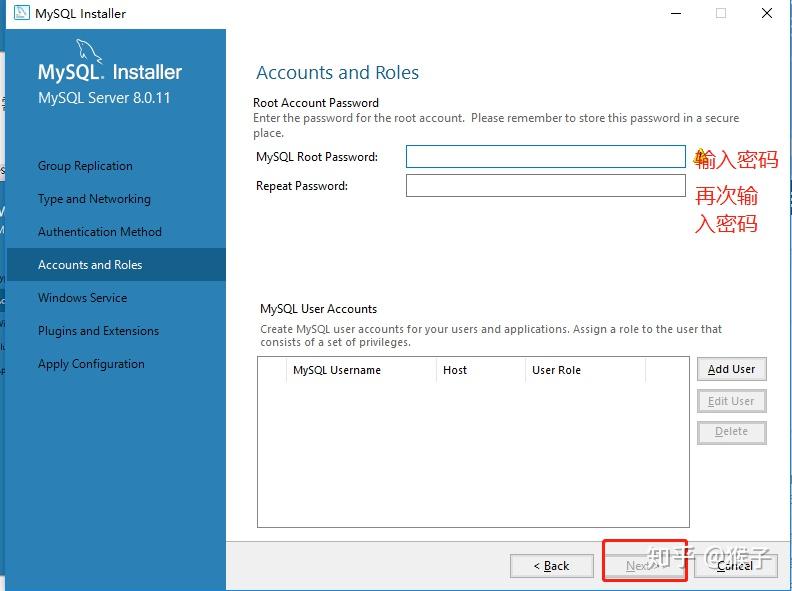
Task: Cancel the MySQL installation wizard
Action: [734, 566]
